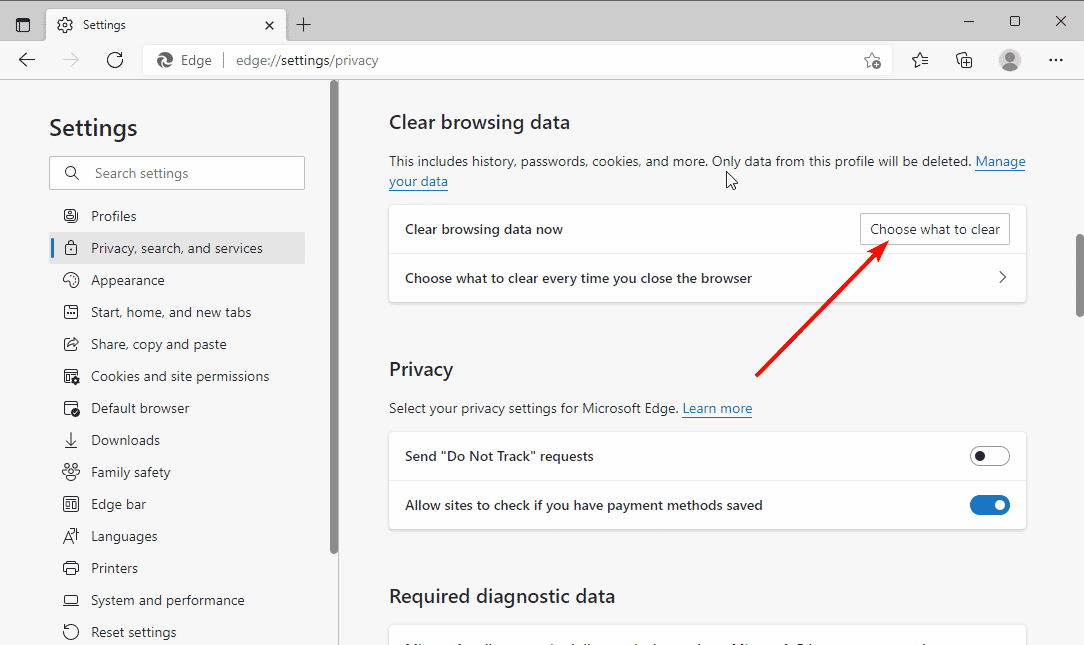The width and height of the screenshot is (1084, 645).
Task: Click the Edge logo in address bar
Action: pos(165,60)
